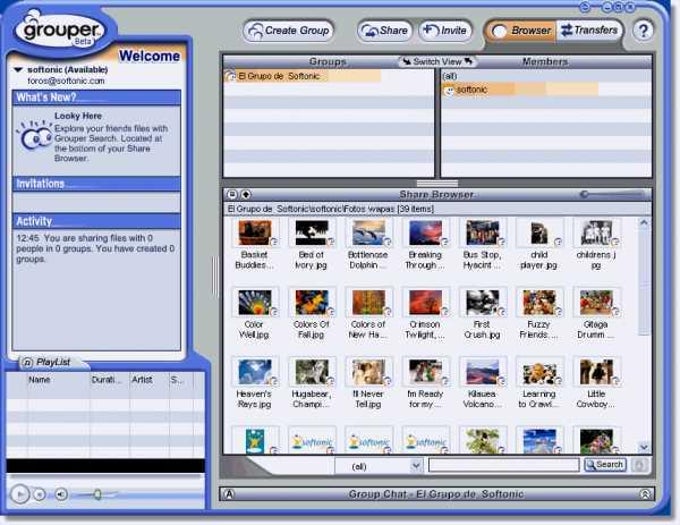Select the (all) members row
Viewport: 680px width, 525px height.
coord(546,76)
